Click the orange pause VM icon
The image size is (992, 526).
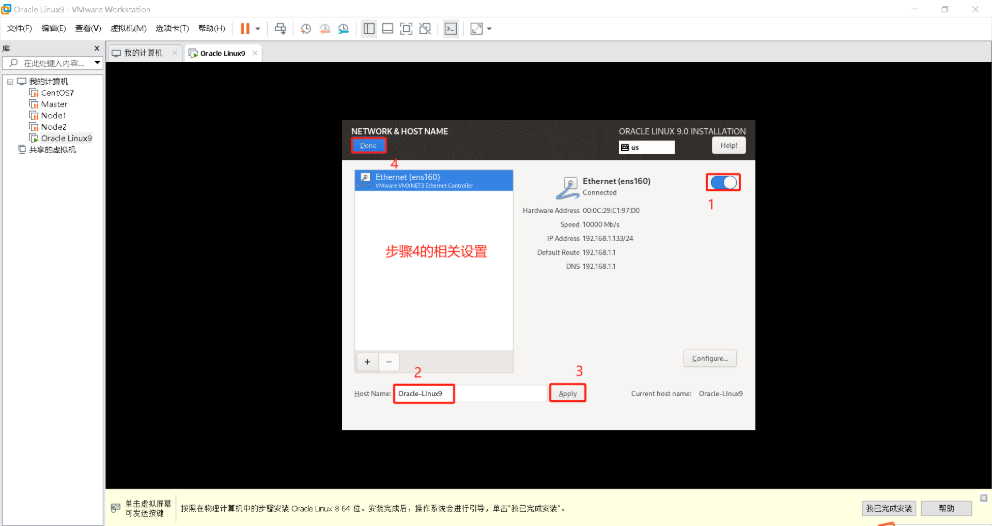(245, 28)
